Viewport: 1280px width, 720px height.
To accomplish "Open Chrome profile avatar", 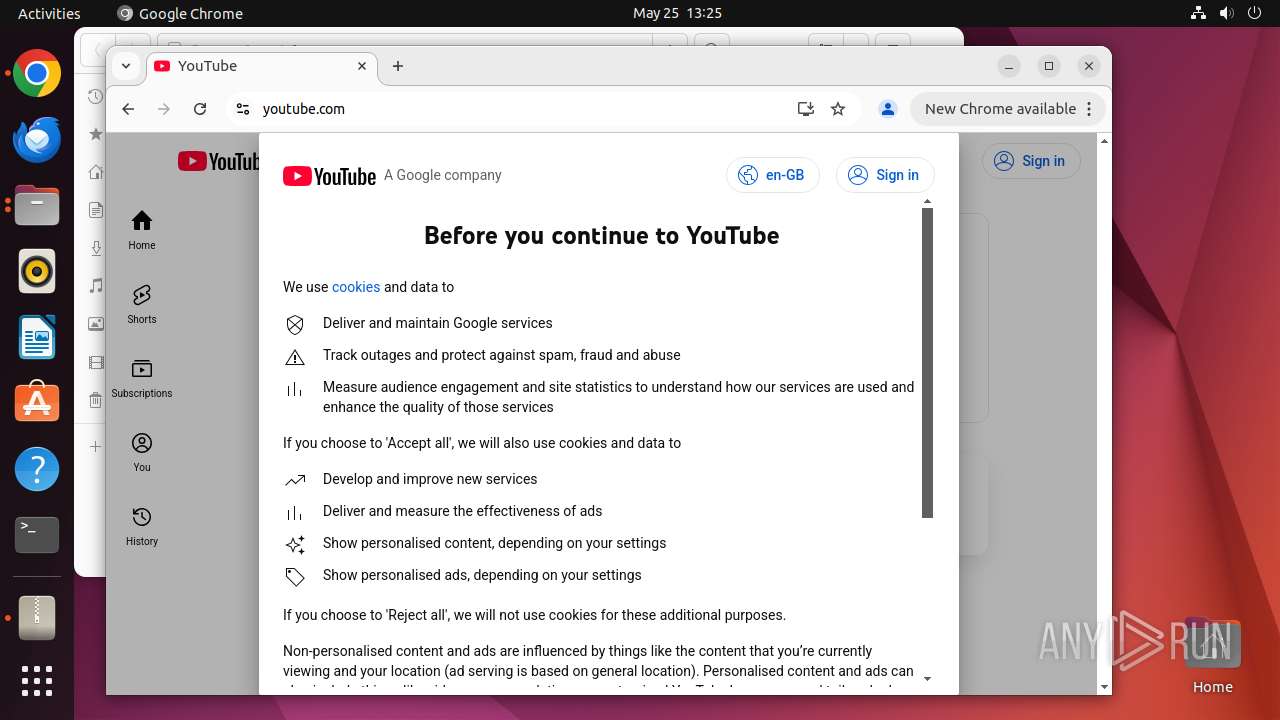I will click(887, 109).
